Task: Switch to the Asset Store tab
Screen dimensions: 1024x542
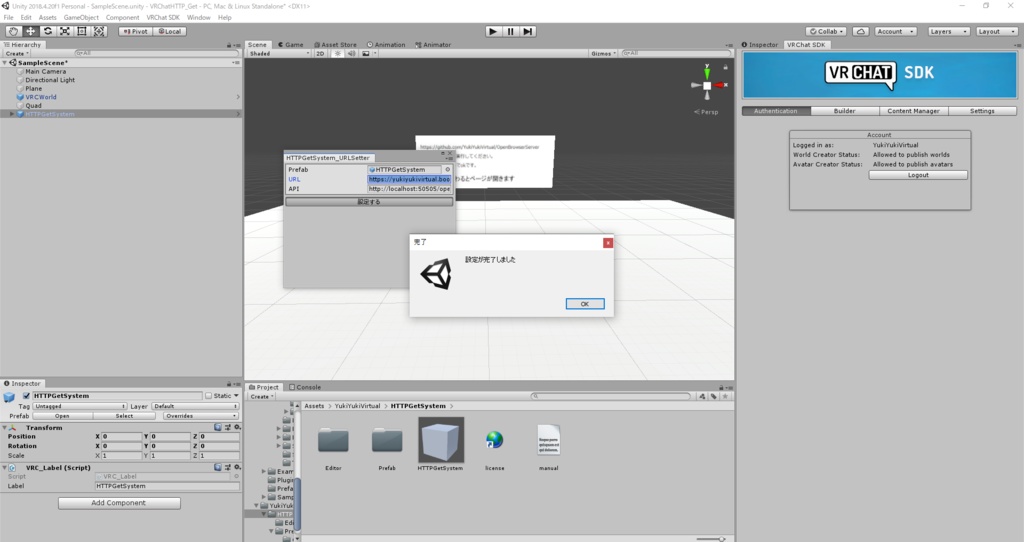Action: pyautogui.click(x=336, y=45)
